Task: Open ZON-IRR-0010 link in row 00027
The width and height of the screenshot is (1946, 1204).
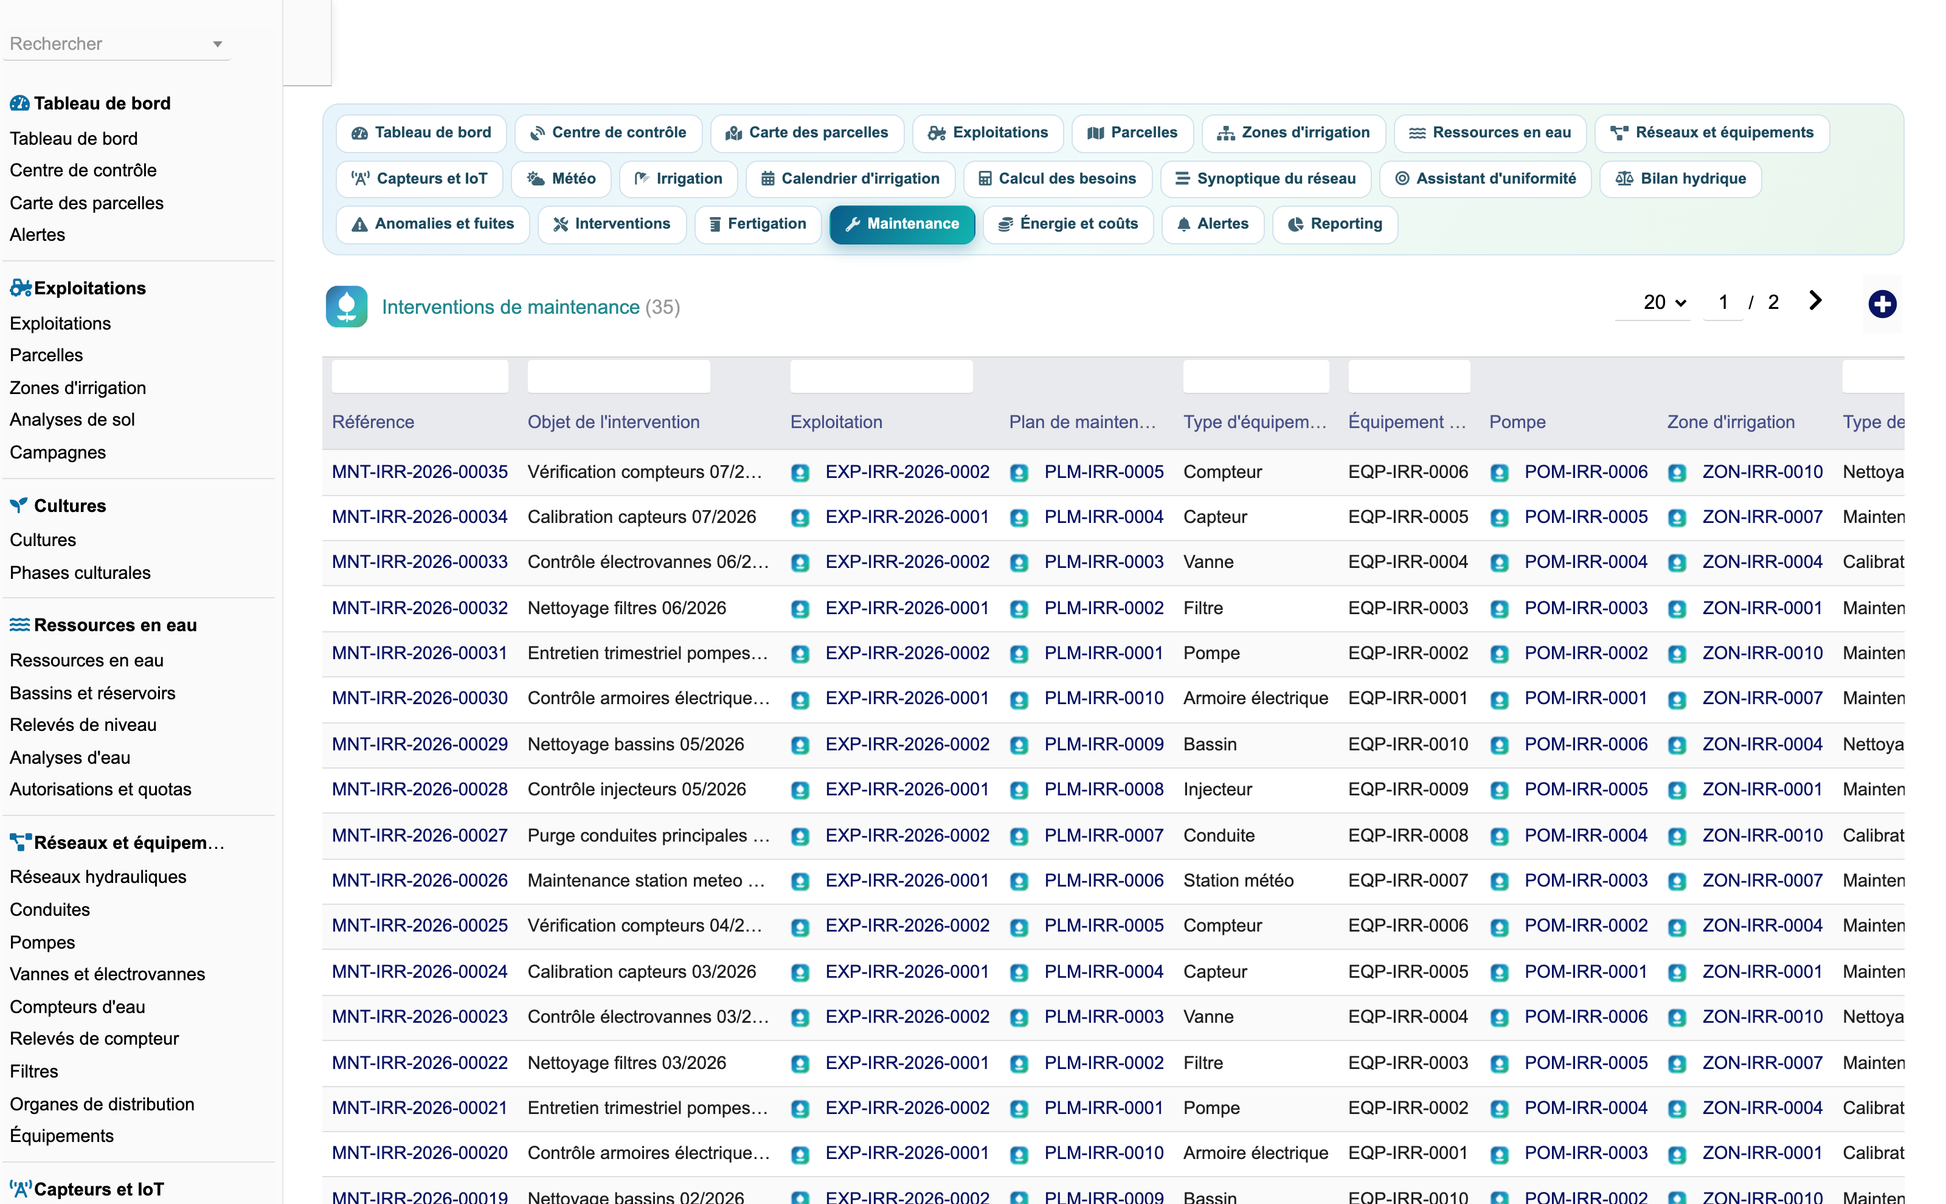Action: click(1763, 835)
